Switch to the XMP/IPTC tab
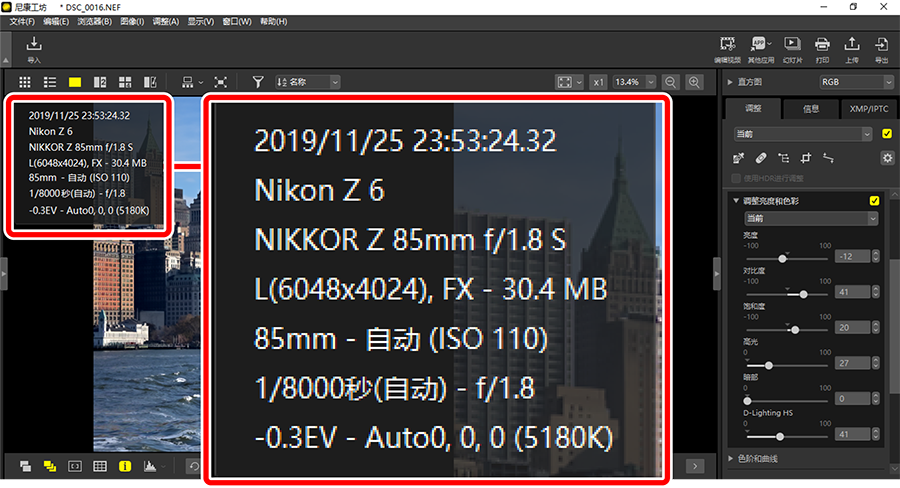Screen dimensions: 900x488 click(868, 109)
